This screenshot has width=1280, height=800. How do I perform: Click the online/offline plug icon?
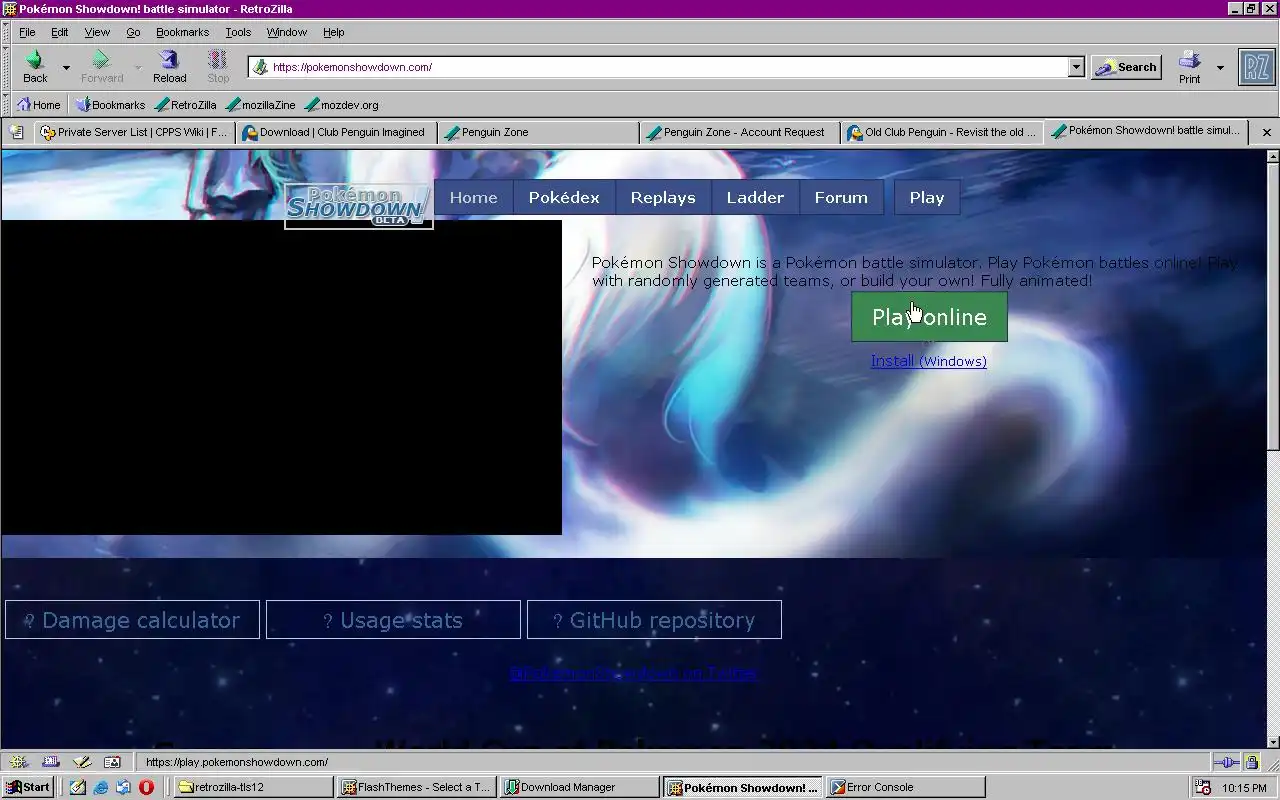pos(1226,762)
